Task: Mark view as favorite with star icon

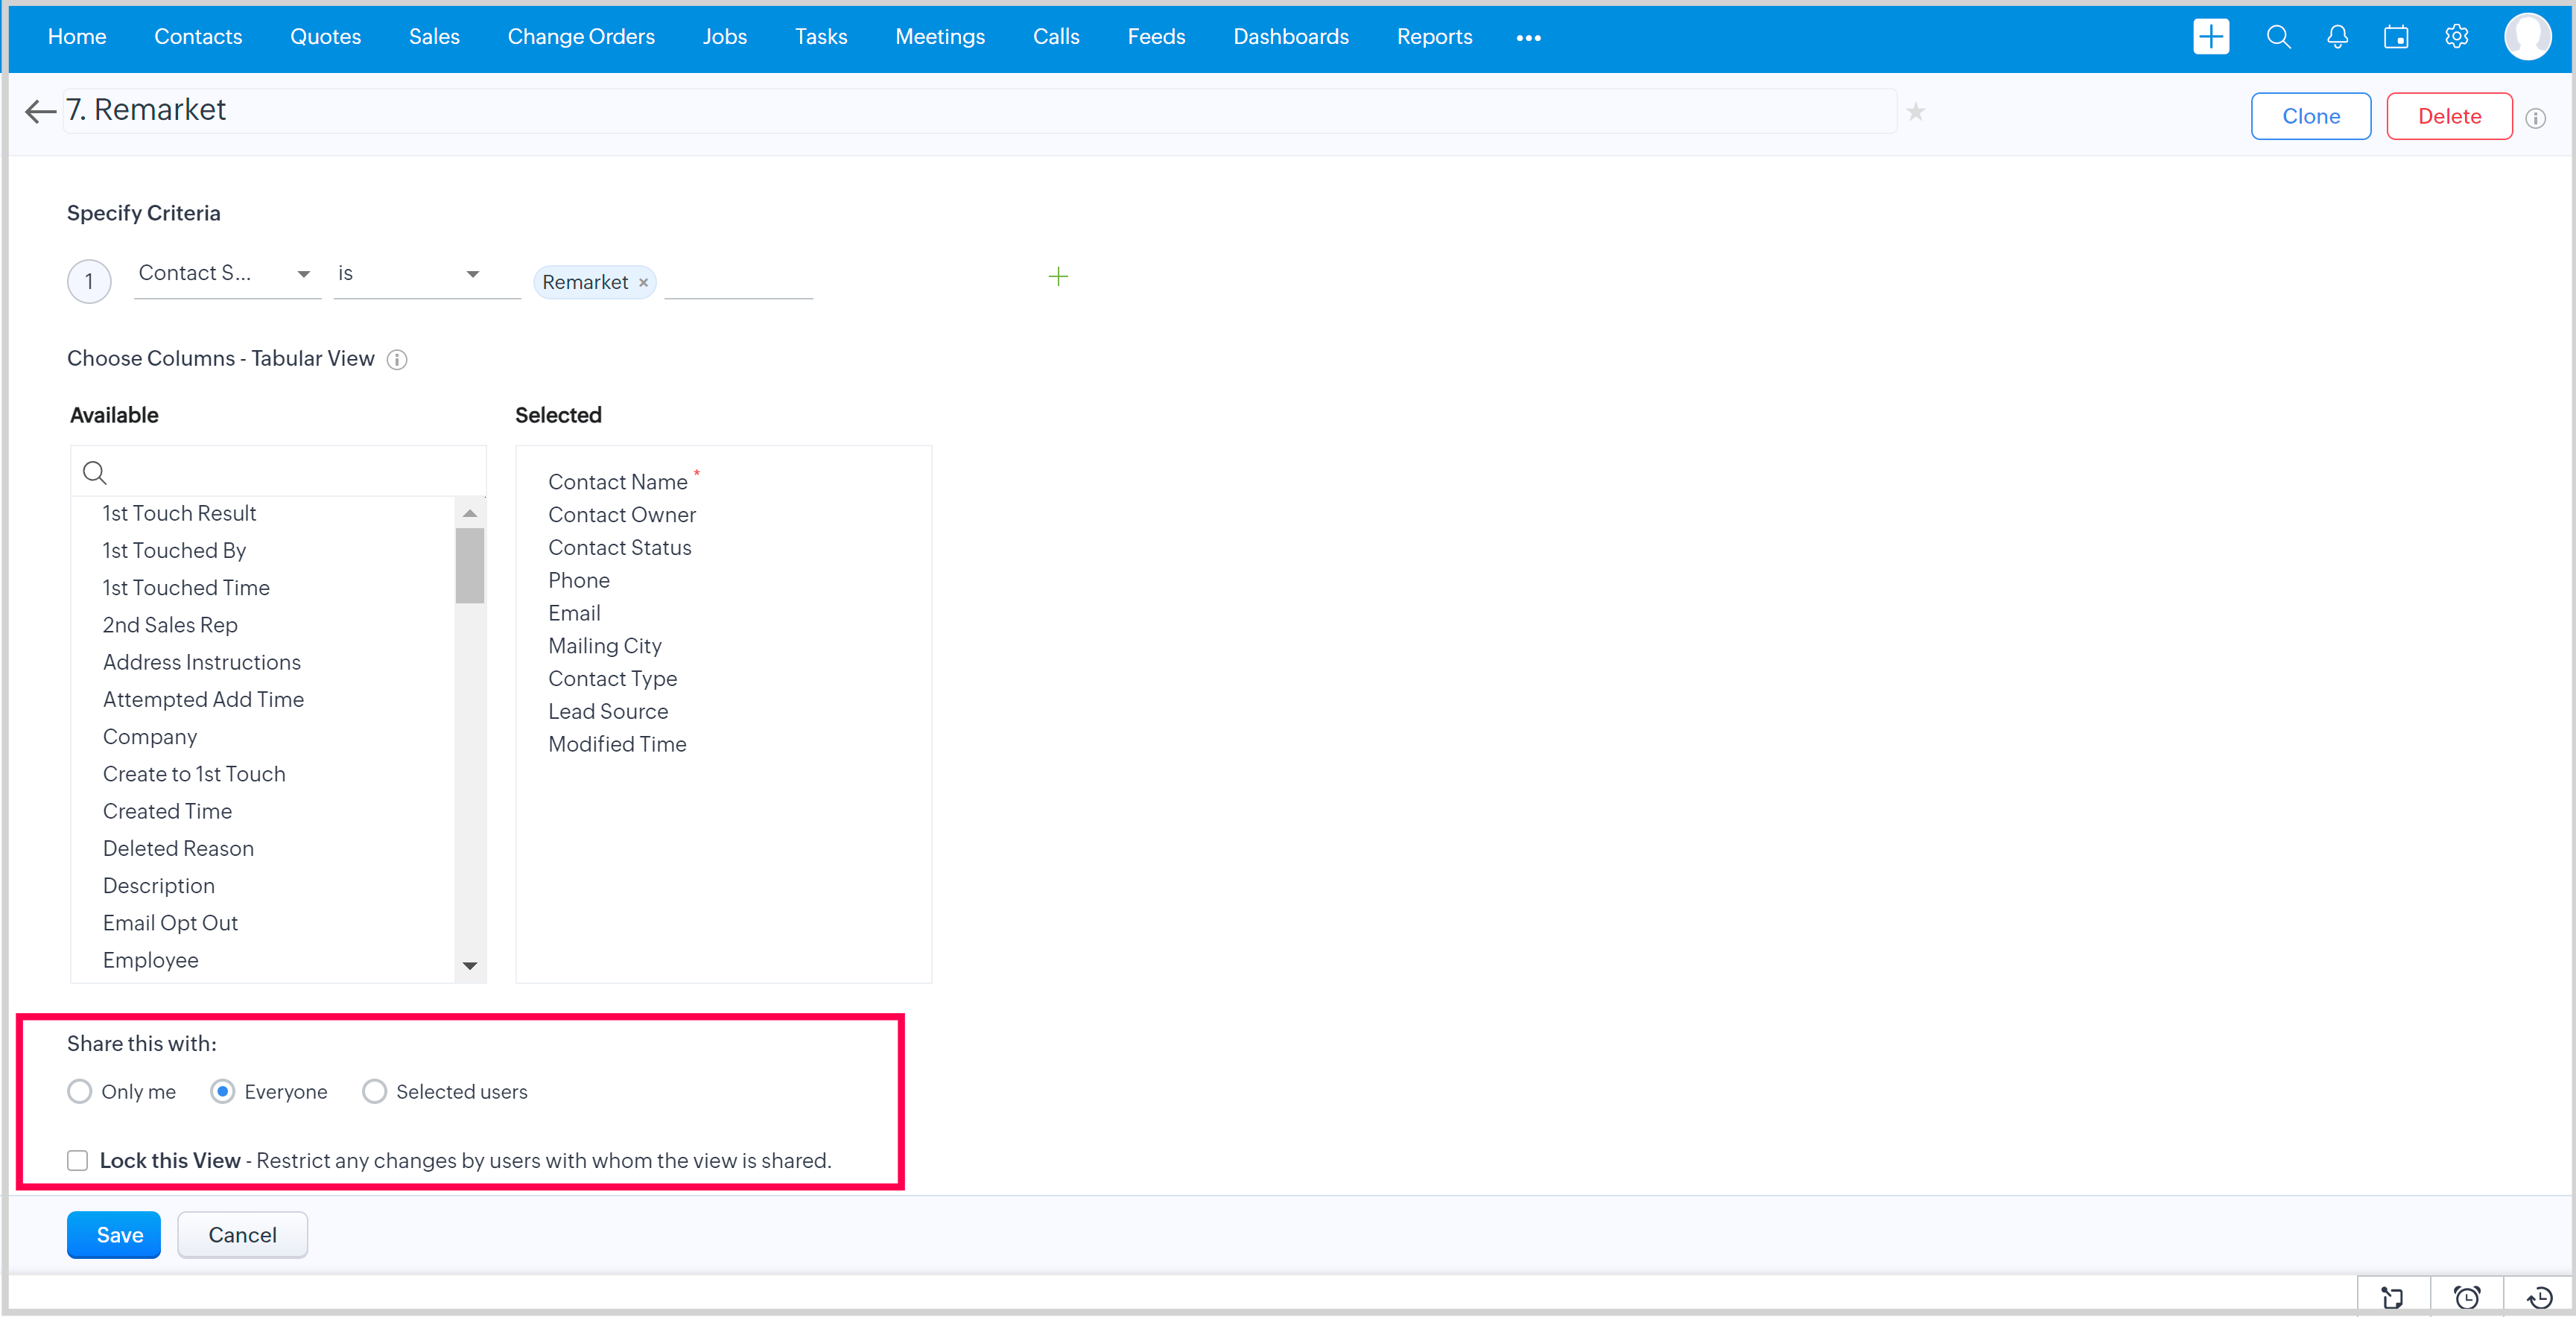Action: (x=1915, y=112)
